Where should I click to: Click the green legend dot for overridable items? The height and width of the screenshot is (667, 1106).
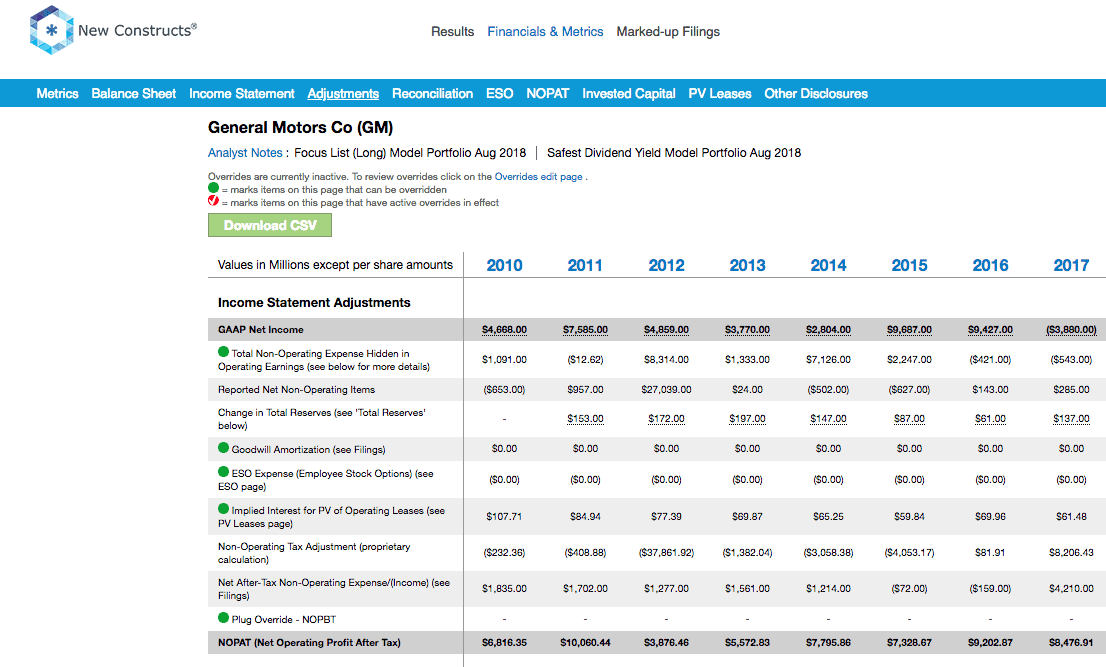(214, 188)
